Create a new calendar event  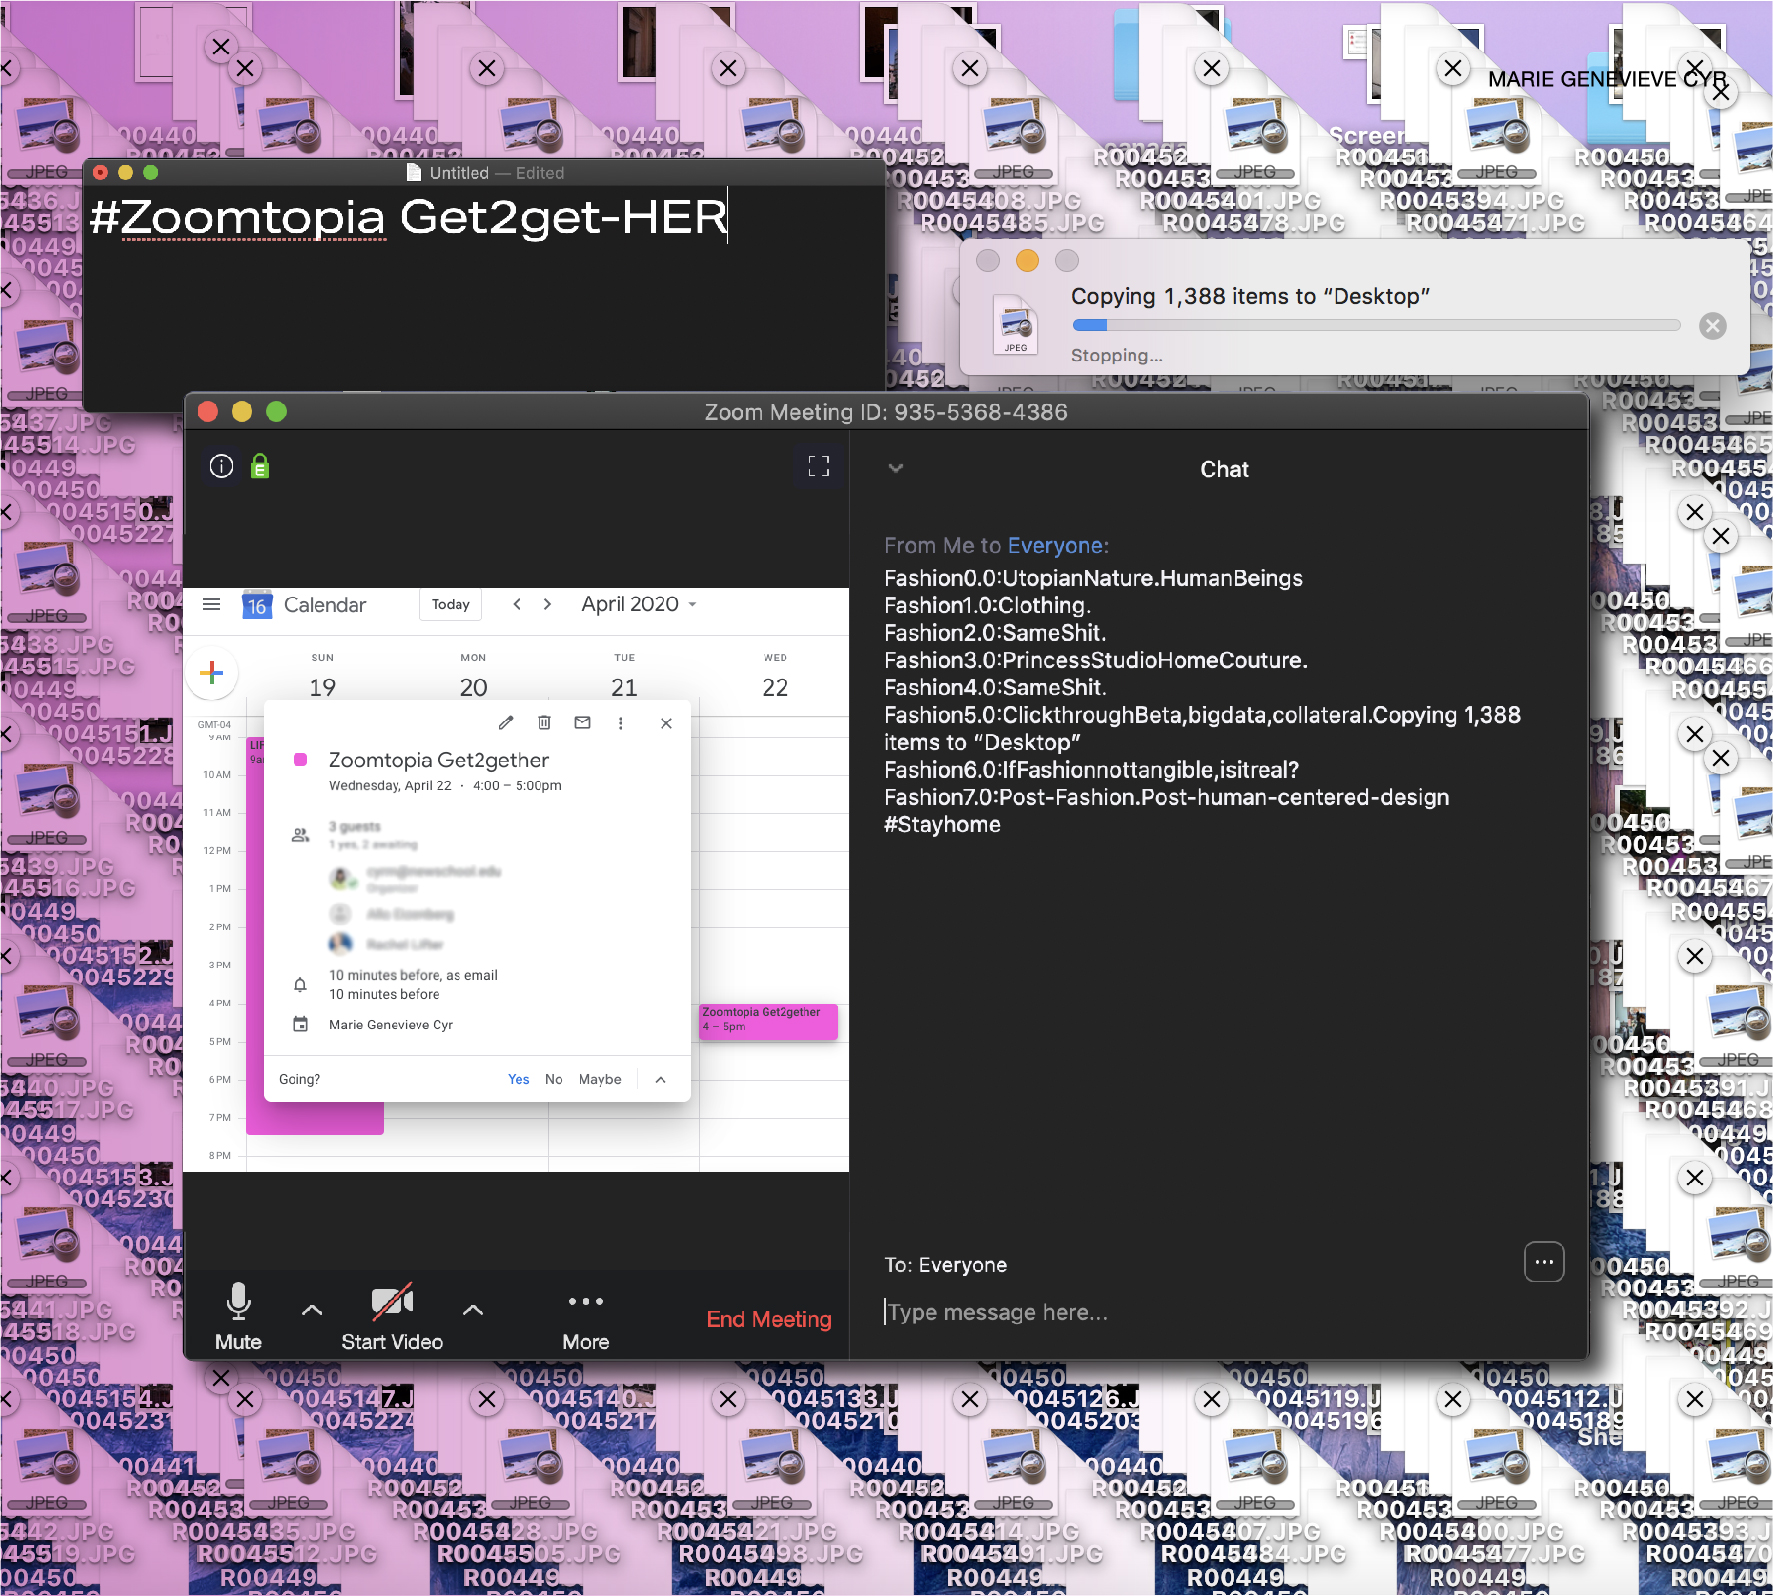pos(212,672)
